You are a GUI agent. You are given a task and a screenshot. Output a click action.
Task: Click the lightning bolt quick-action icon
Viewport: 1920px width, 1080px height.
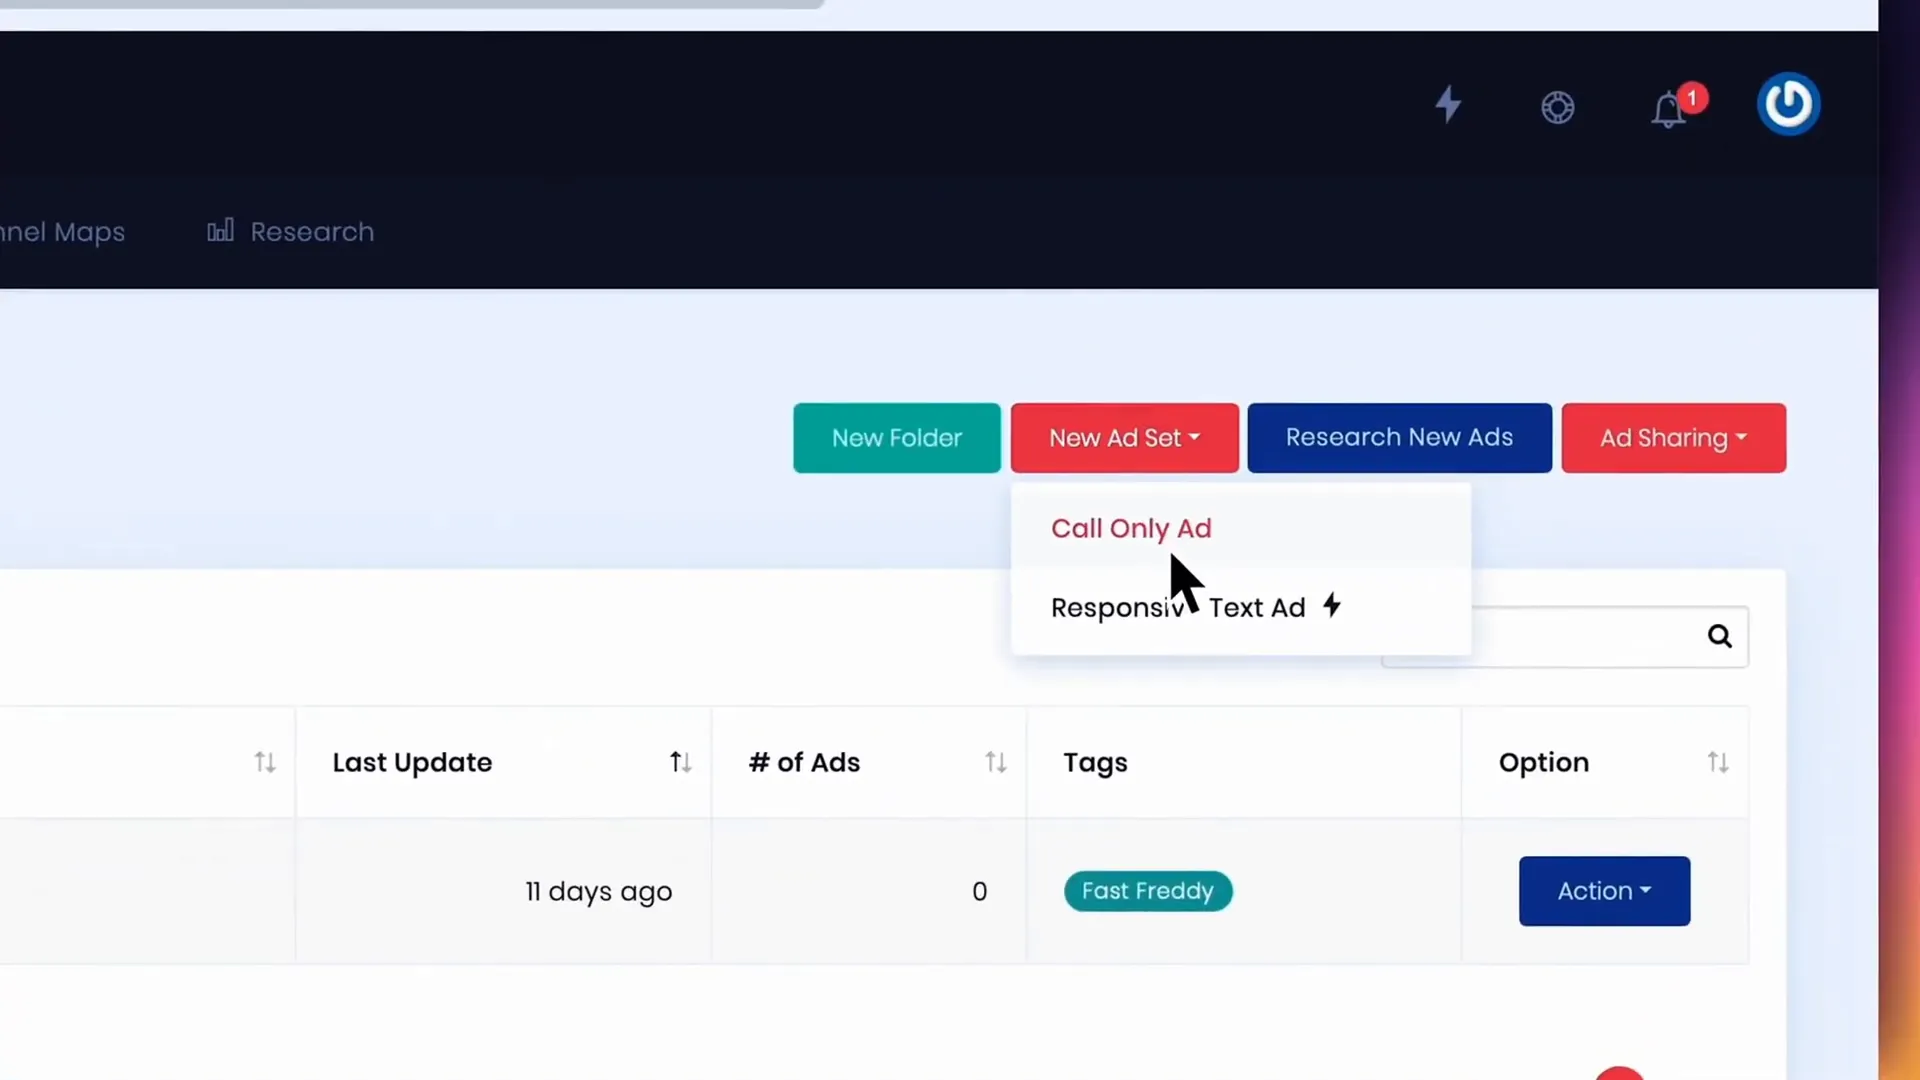[x=1447, y=104]
